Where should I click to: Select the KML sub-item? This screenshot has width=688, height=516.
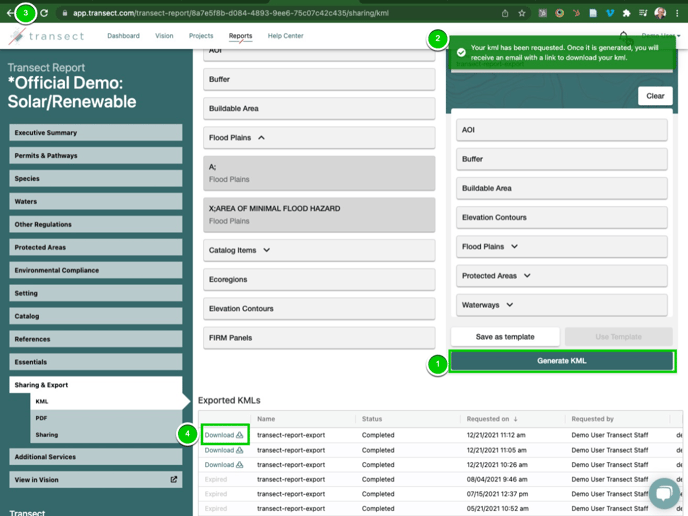pos(106,401)
